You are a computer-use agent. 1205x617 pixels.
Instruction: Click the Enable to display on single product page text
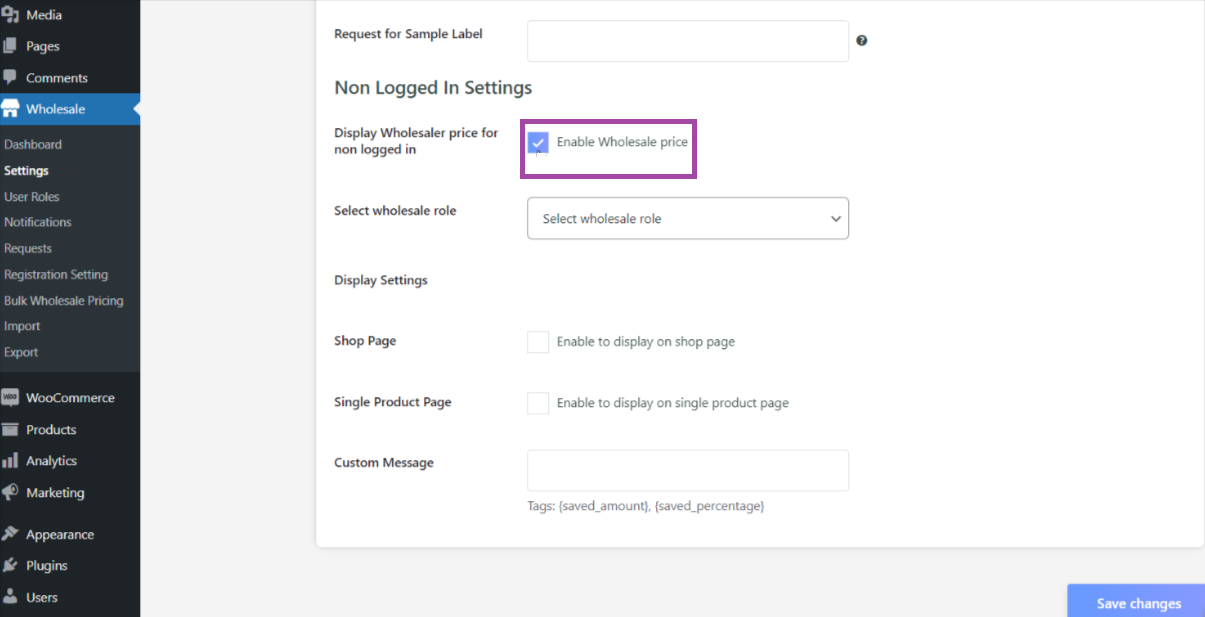click(x=673, y=403)
